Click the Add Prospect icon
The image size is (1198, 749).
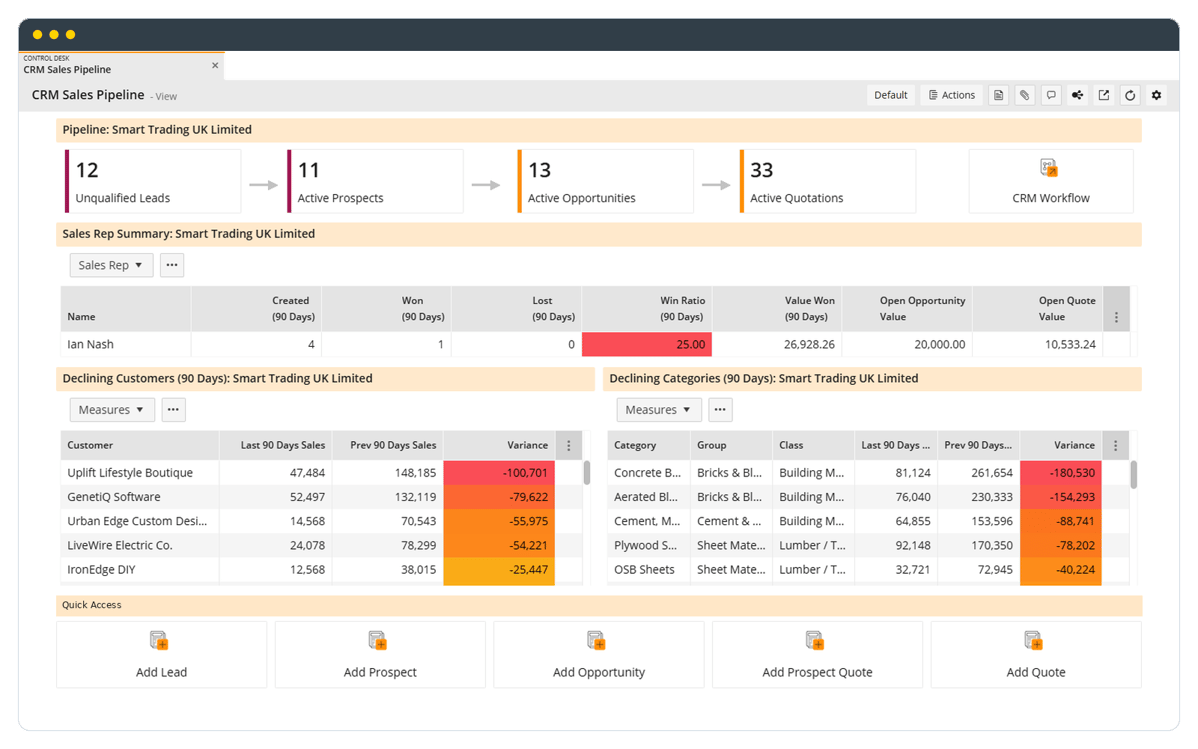tap(377, 640)
